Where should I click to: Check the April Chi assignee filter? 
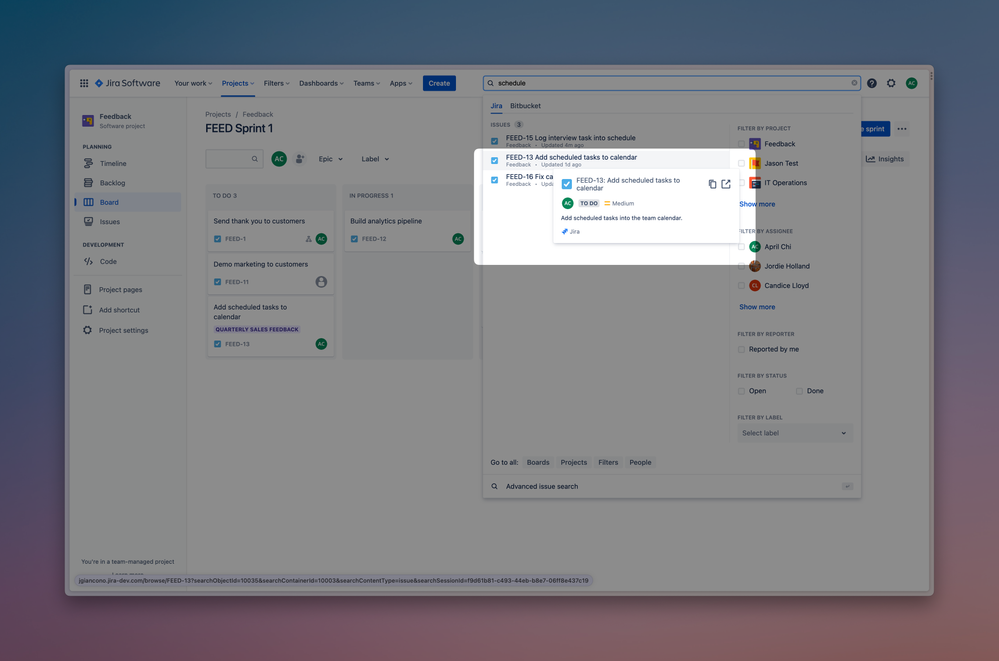pyautogui.click(x=741, y=247)
